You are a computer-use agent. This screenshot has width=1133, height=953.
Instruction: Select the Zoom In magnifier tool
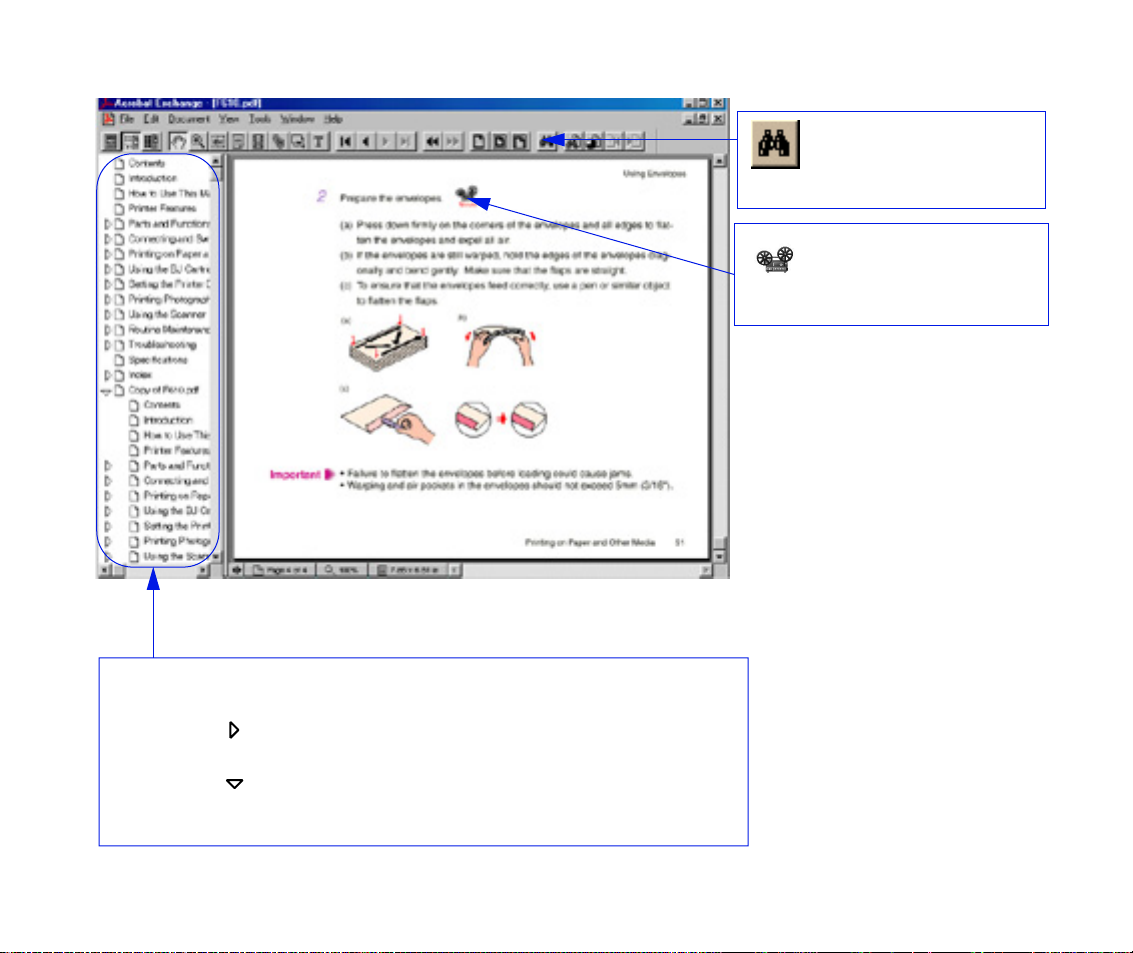198,142
